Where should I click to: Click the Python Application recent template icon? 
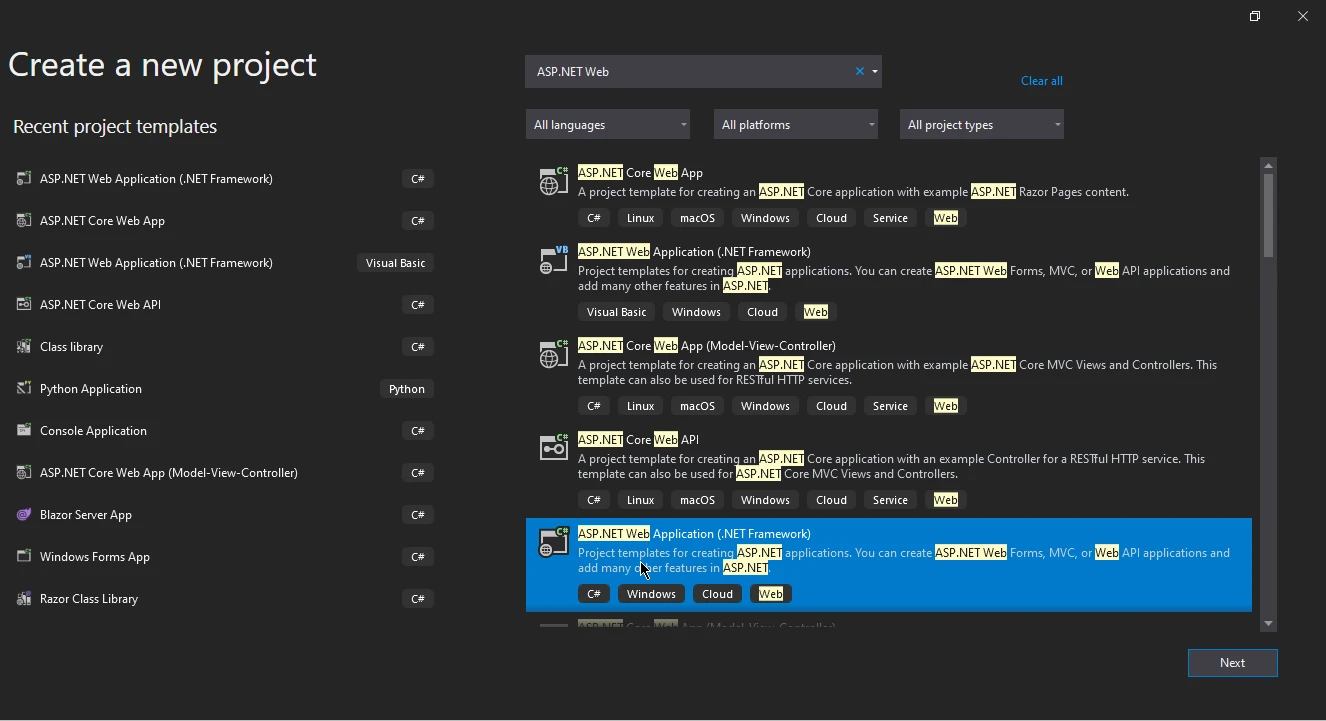24,389
